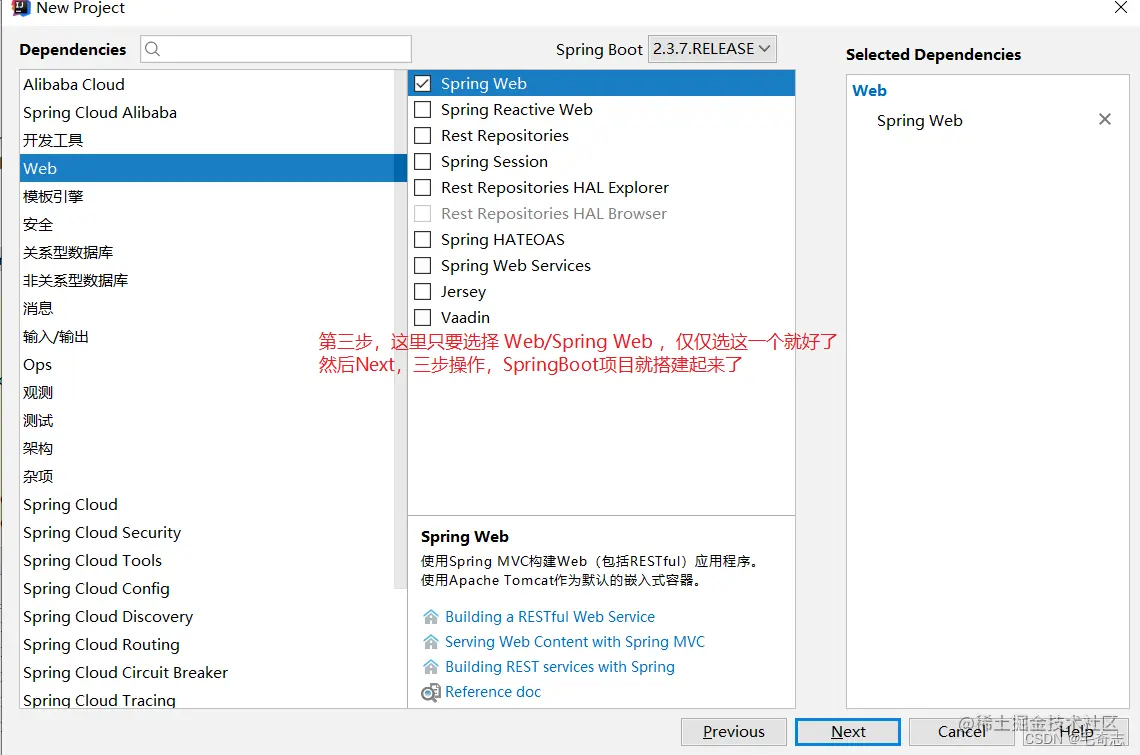1140x755 pixels.
Task: Check the Spring HATEOAS dependency
Action: tap(422, 240)
